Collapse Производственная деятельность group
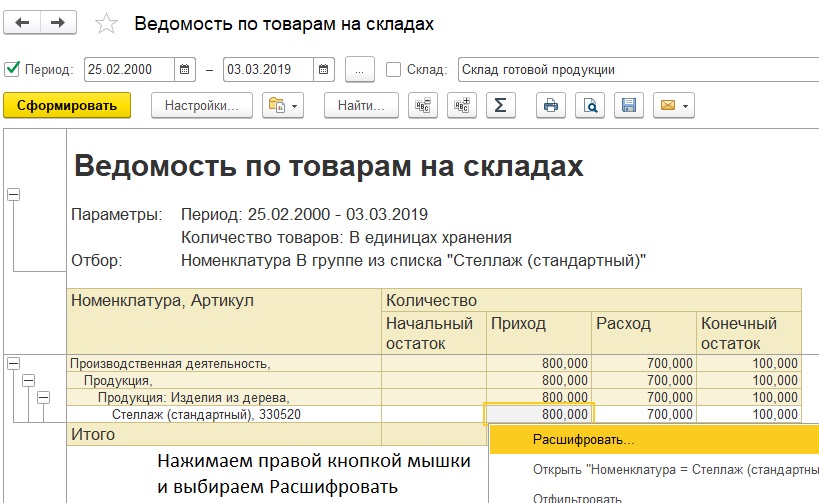Screen dimensions: 819x503 pos(14,364)
